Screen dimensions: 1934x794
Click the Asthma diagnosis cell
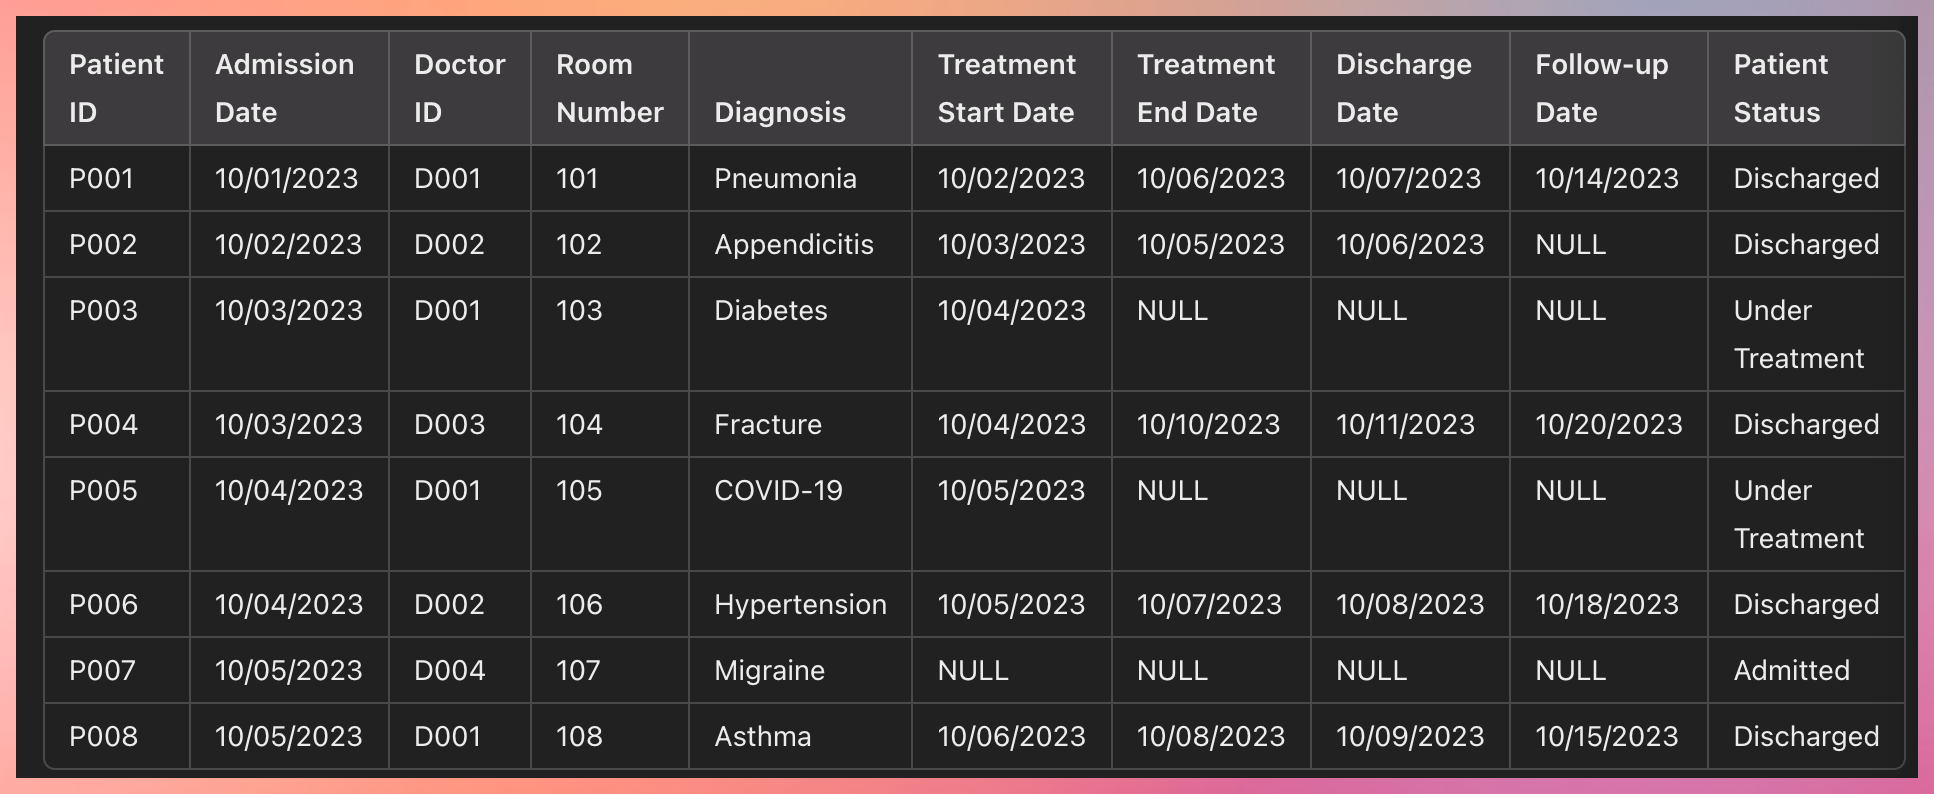762,736
